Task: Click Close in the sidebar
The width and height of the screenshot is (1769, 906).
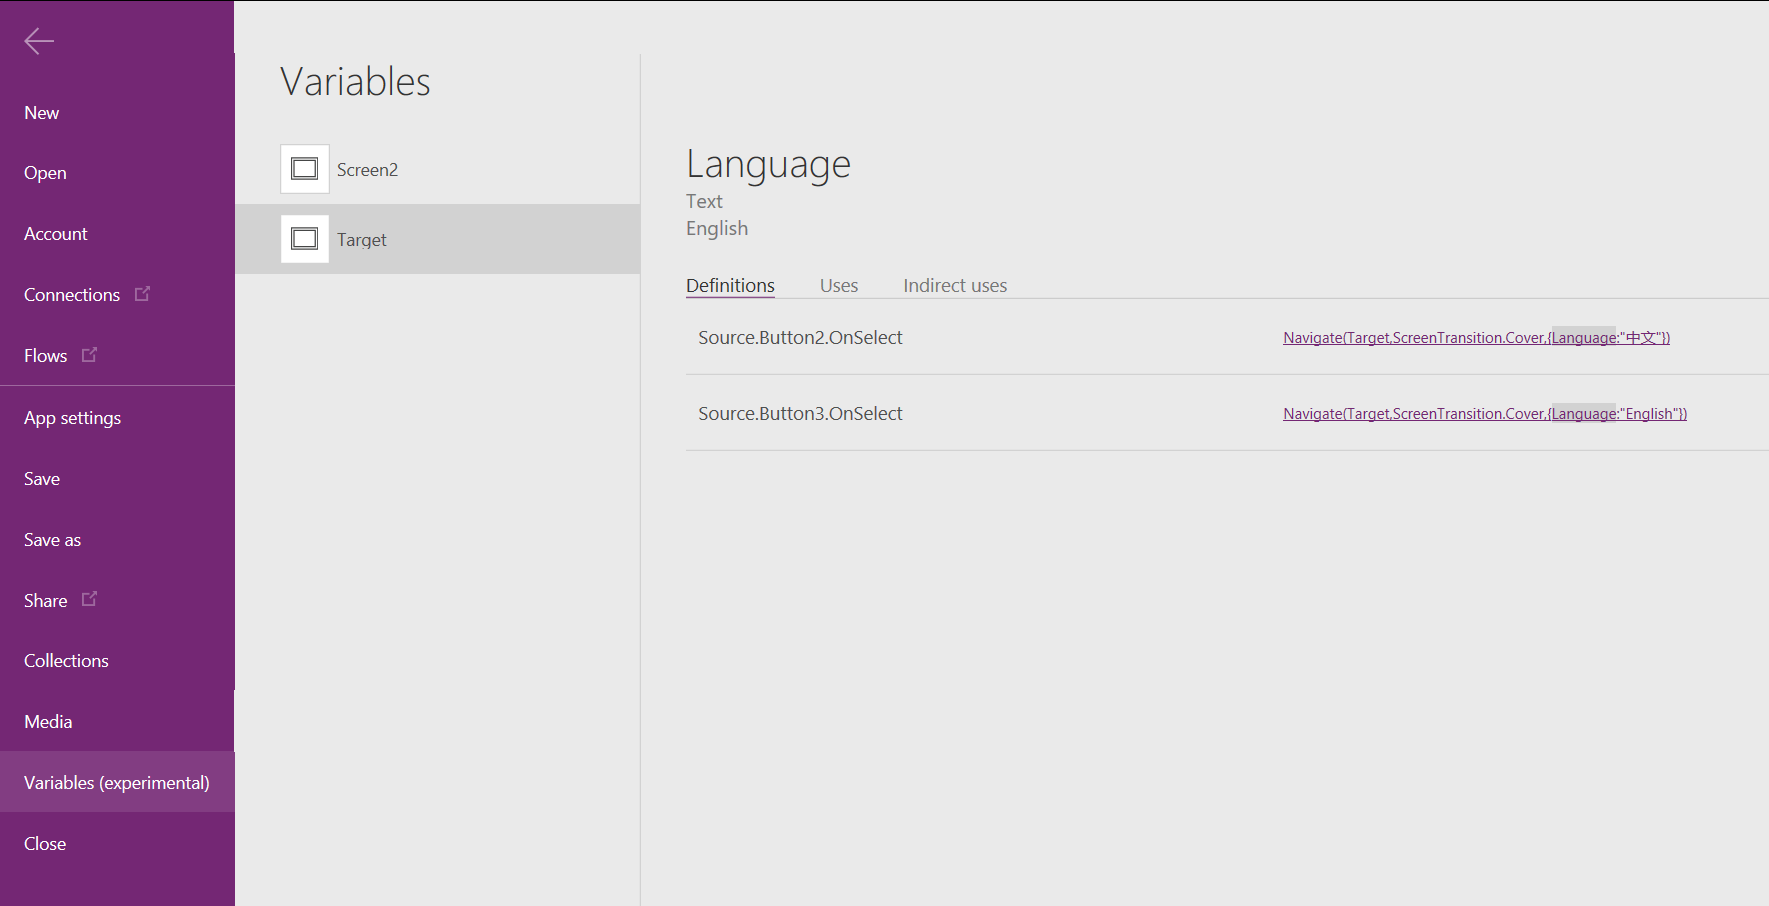Action: pyautogui.click(x=44, y=843)
